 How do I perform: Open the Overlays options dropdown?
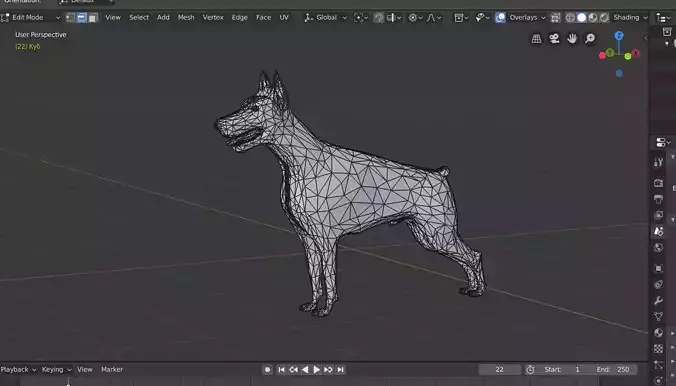(x=527, y=18)
